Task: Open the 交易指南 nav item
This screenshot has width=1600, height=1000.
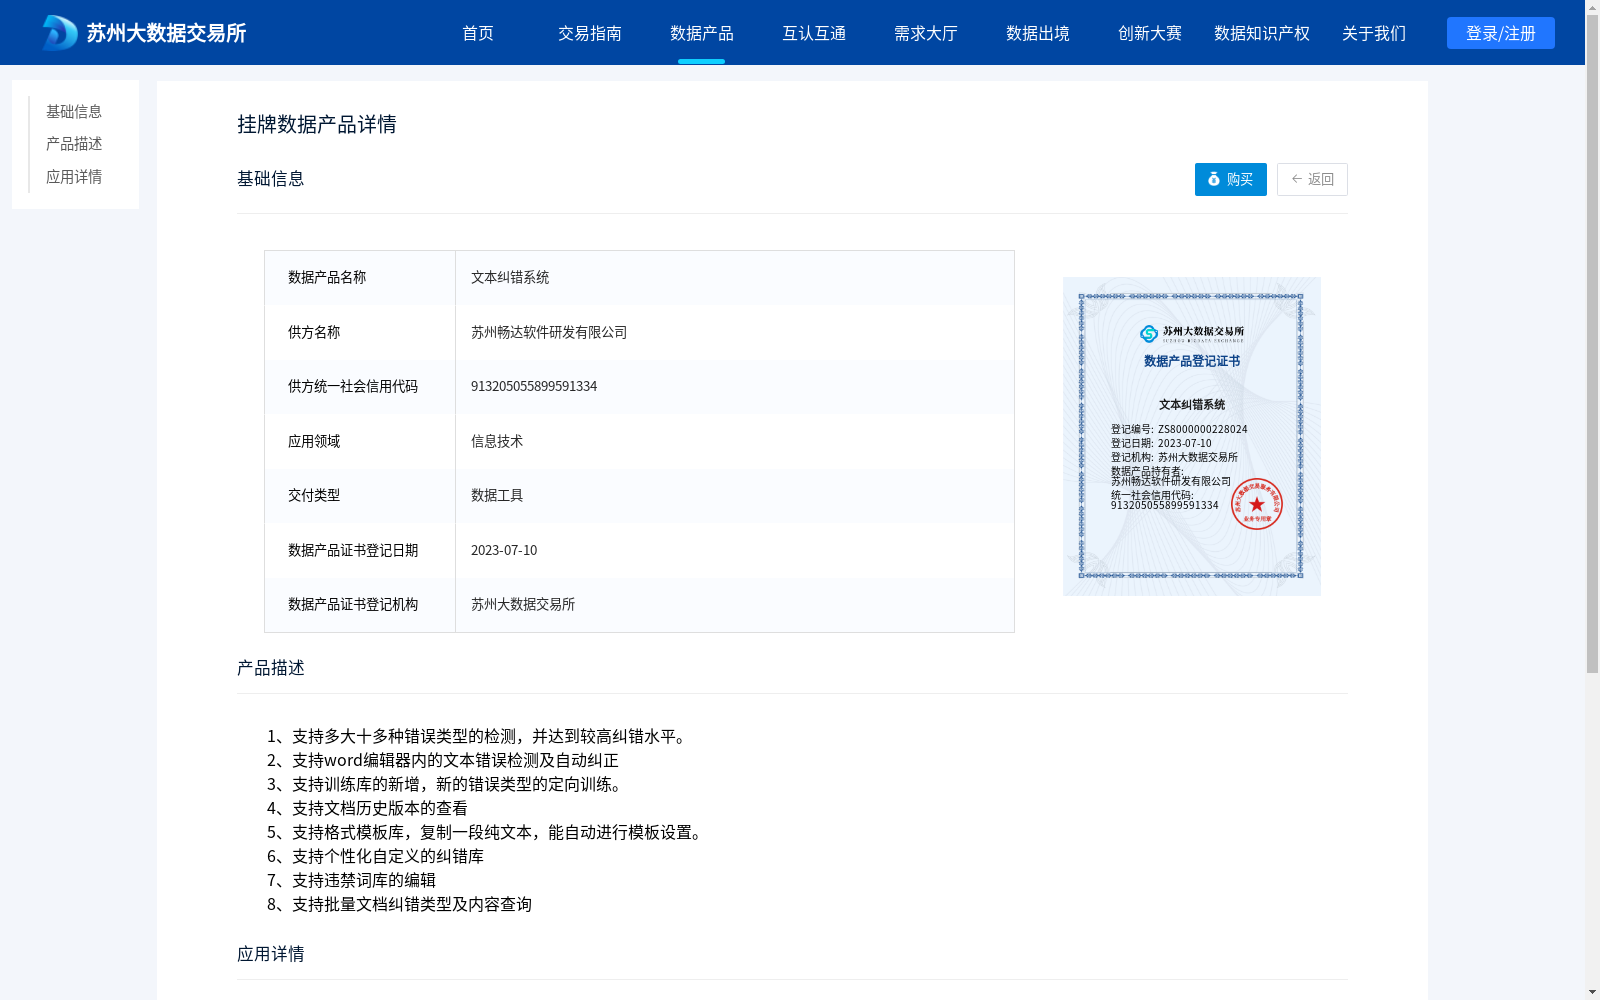Action: tap(590, 33)
